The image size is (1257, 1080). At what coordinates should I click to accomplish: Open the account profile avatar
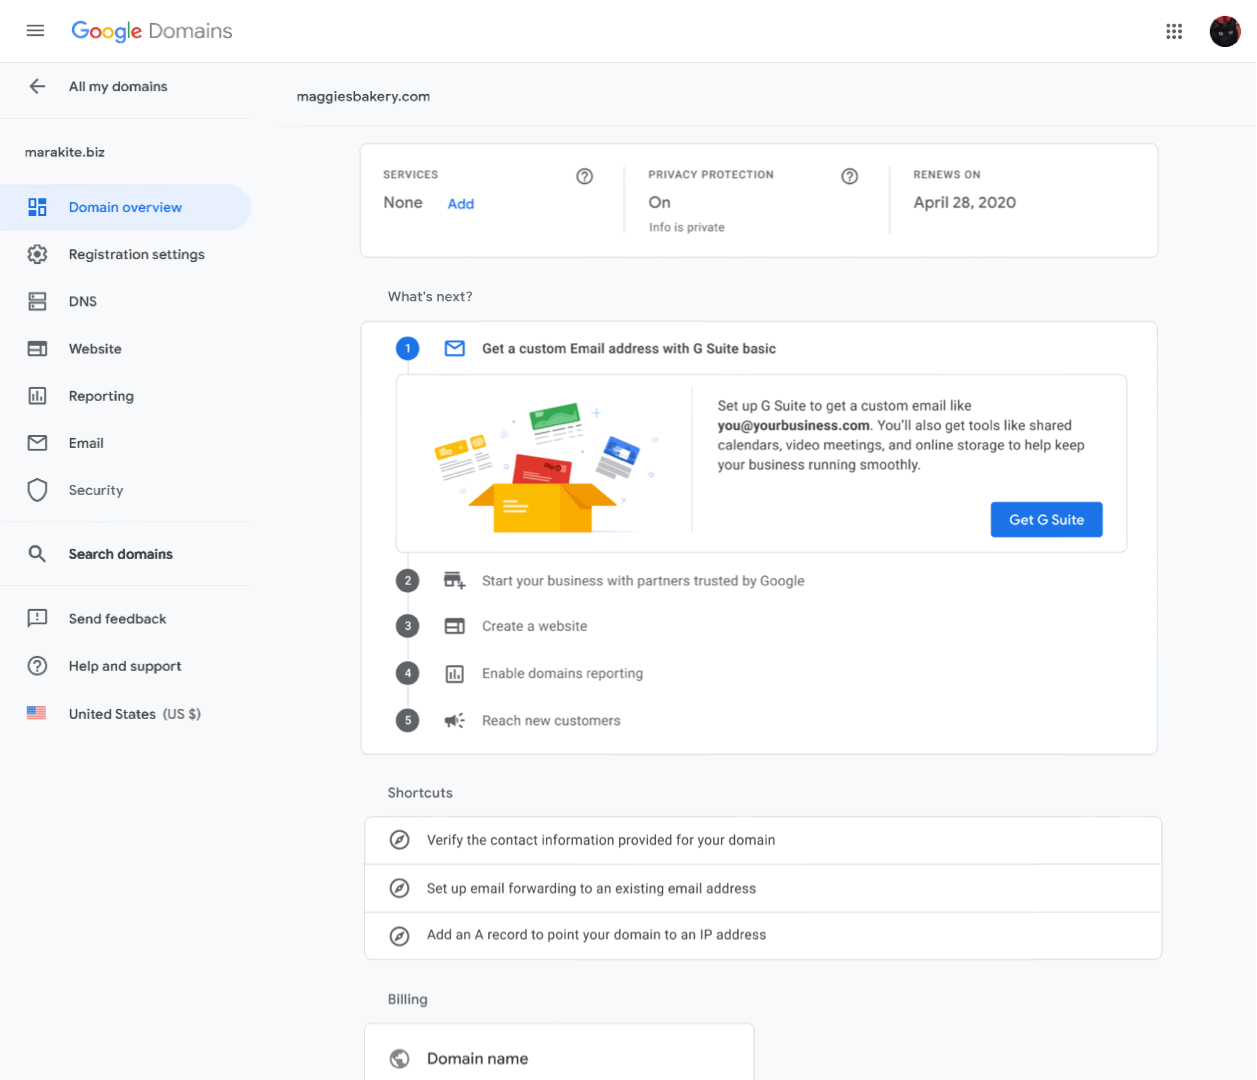pyautogui.click(x=1225, y=32)
